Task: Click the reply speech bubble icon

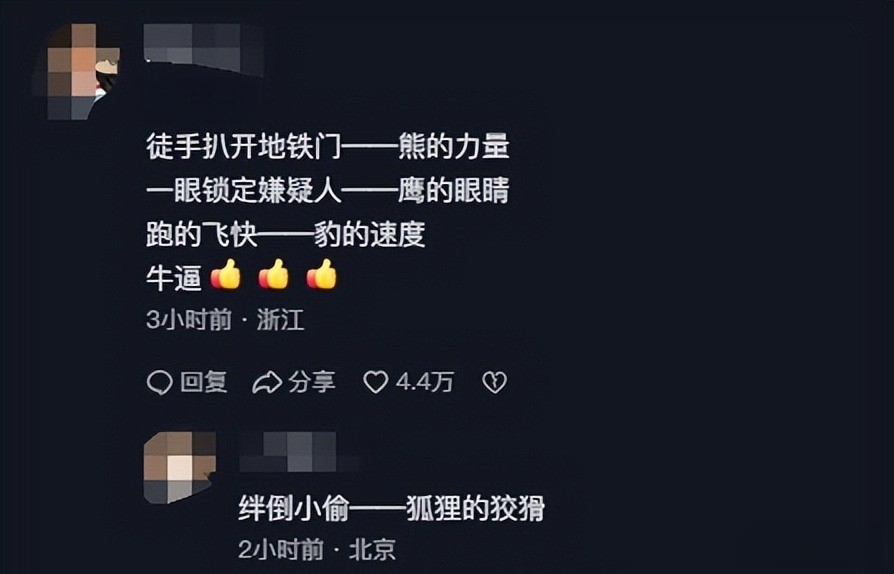Action: pos(160,382)
